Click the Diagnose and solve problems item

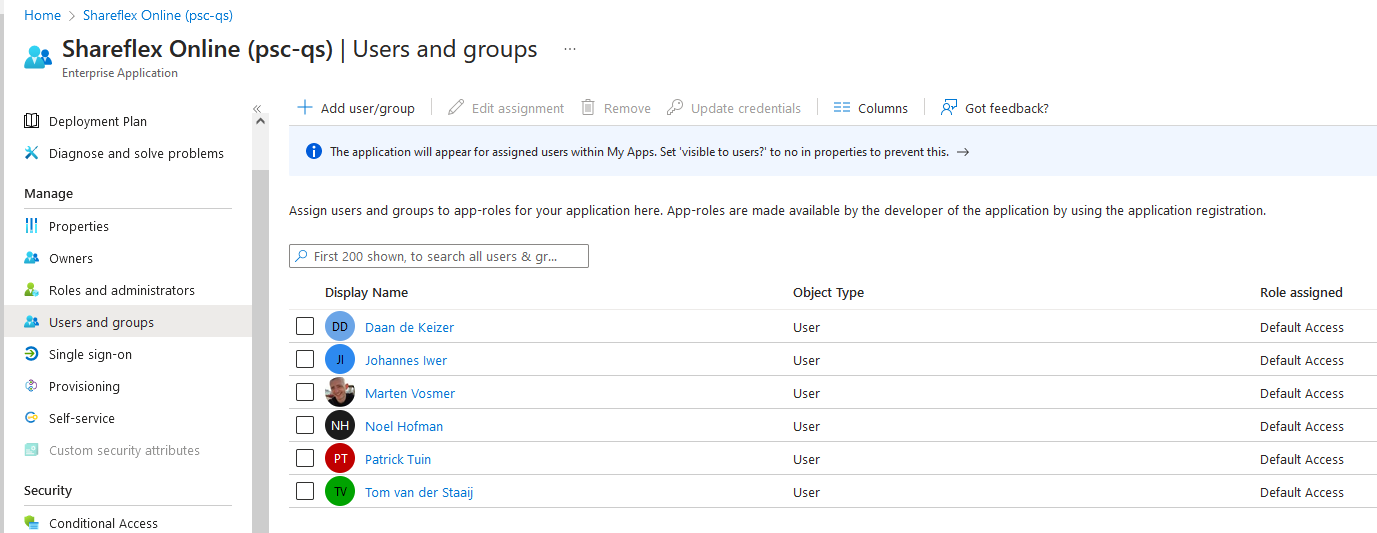pos(136,153)
